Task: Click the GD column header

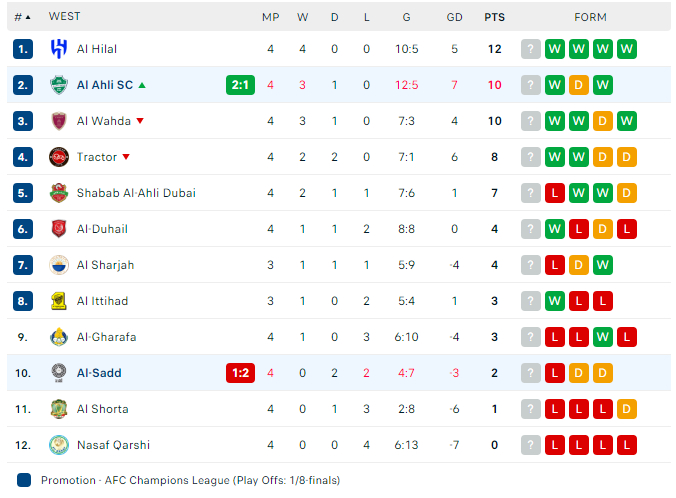Action: pos(454,16)
